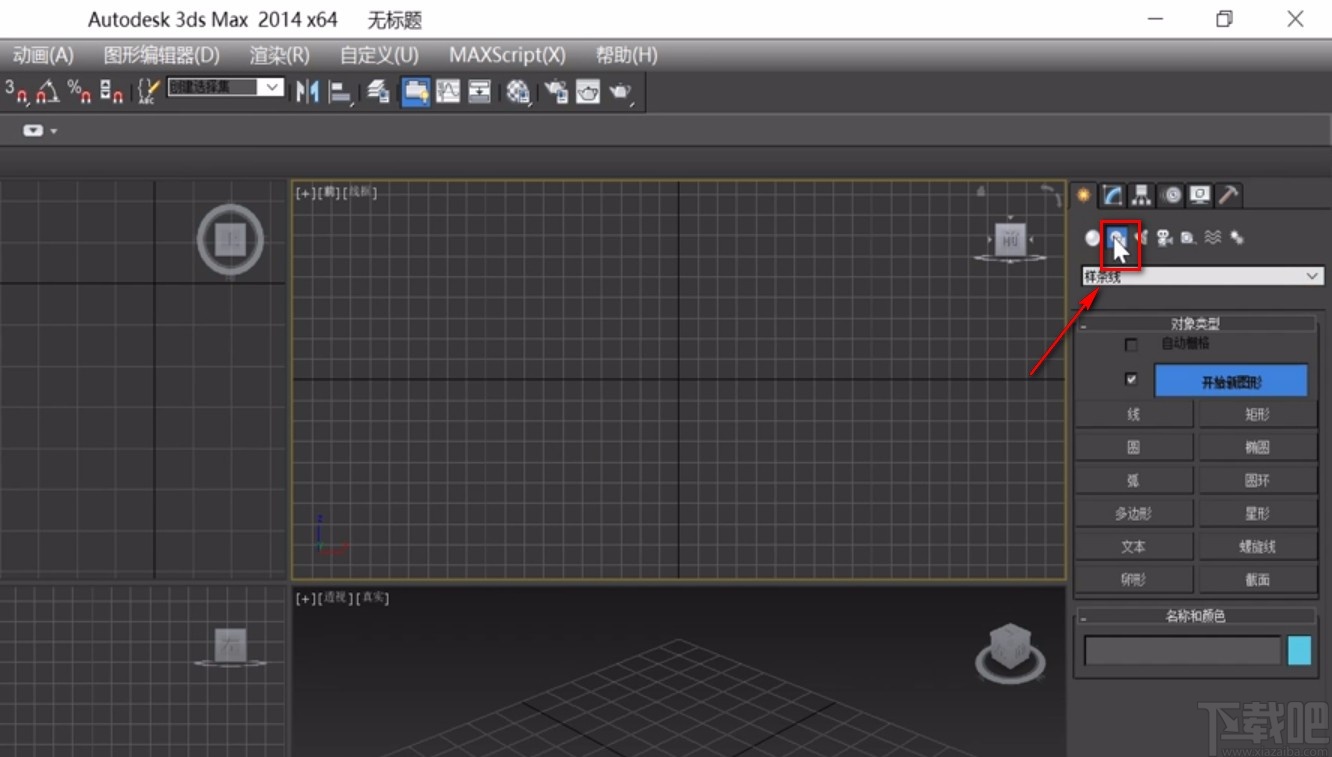Image resolution: width=1332 pixels, height=757 pixels.
Task: Select the Geometry sphere category
Action: point(1093,238)
